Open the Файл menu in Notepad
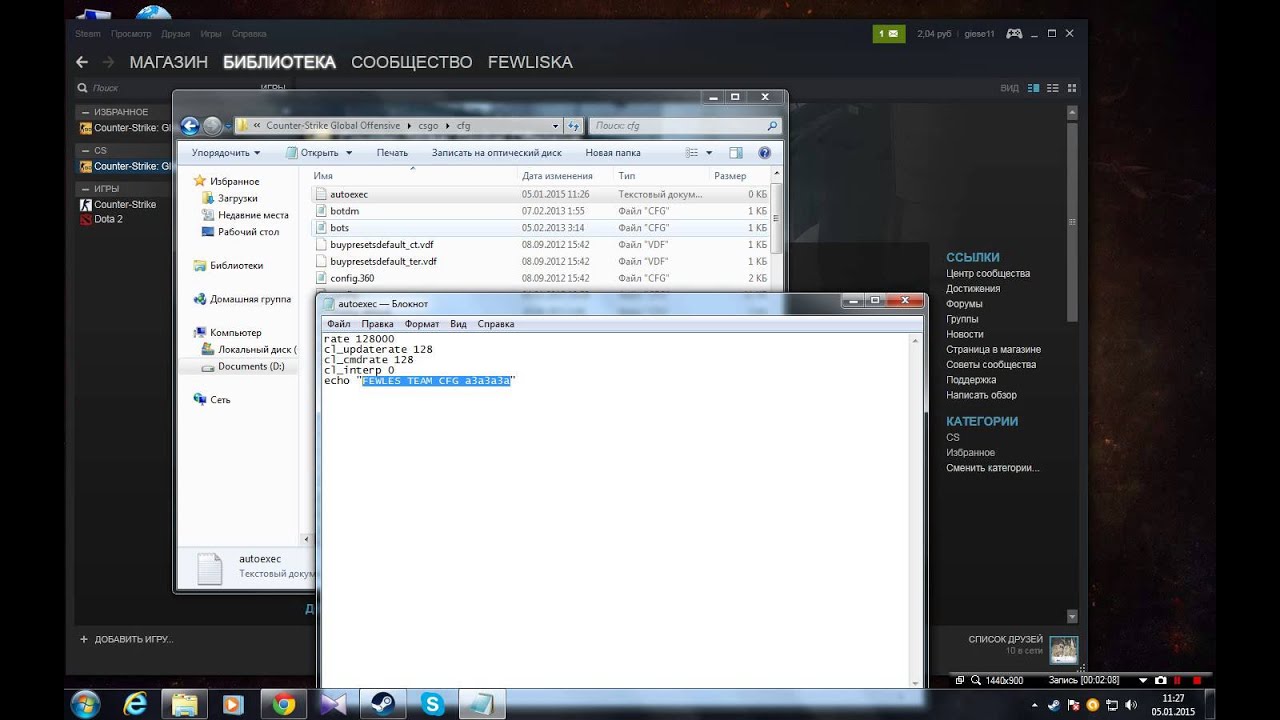 (338, 324)
